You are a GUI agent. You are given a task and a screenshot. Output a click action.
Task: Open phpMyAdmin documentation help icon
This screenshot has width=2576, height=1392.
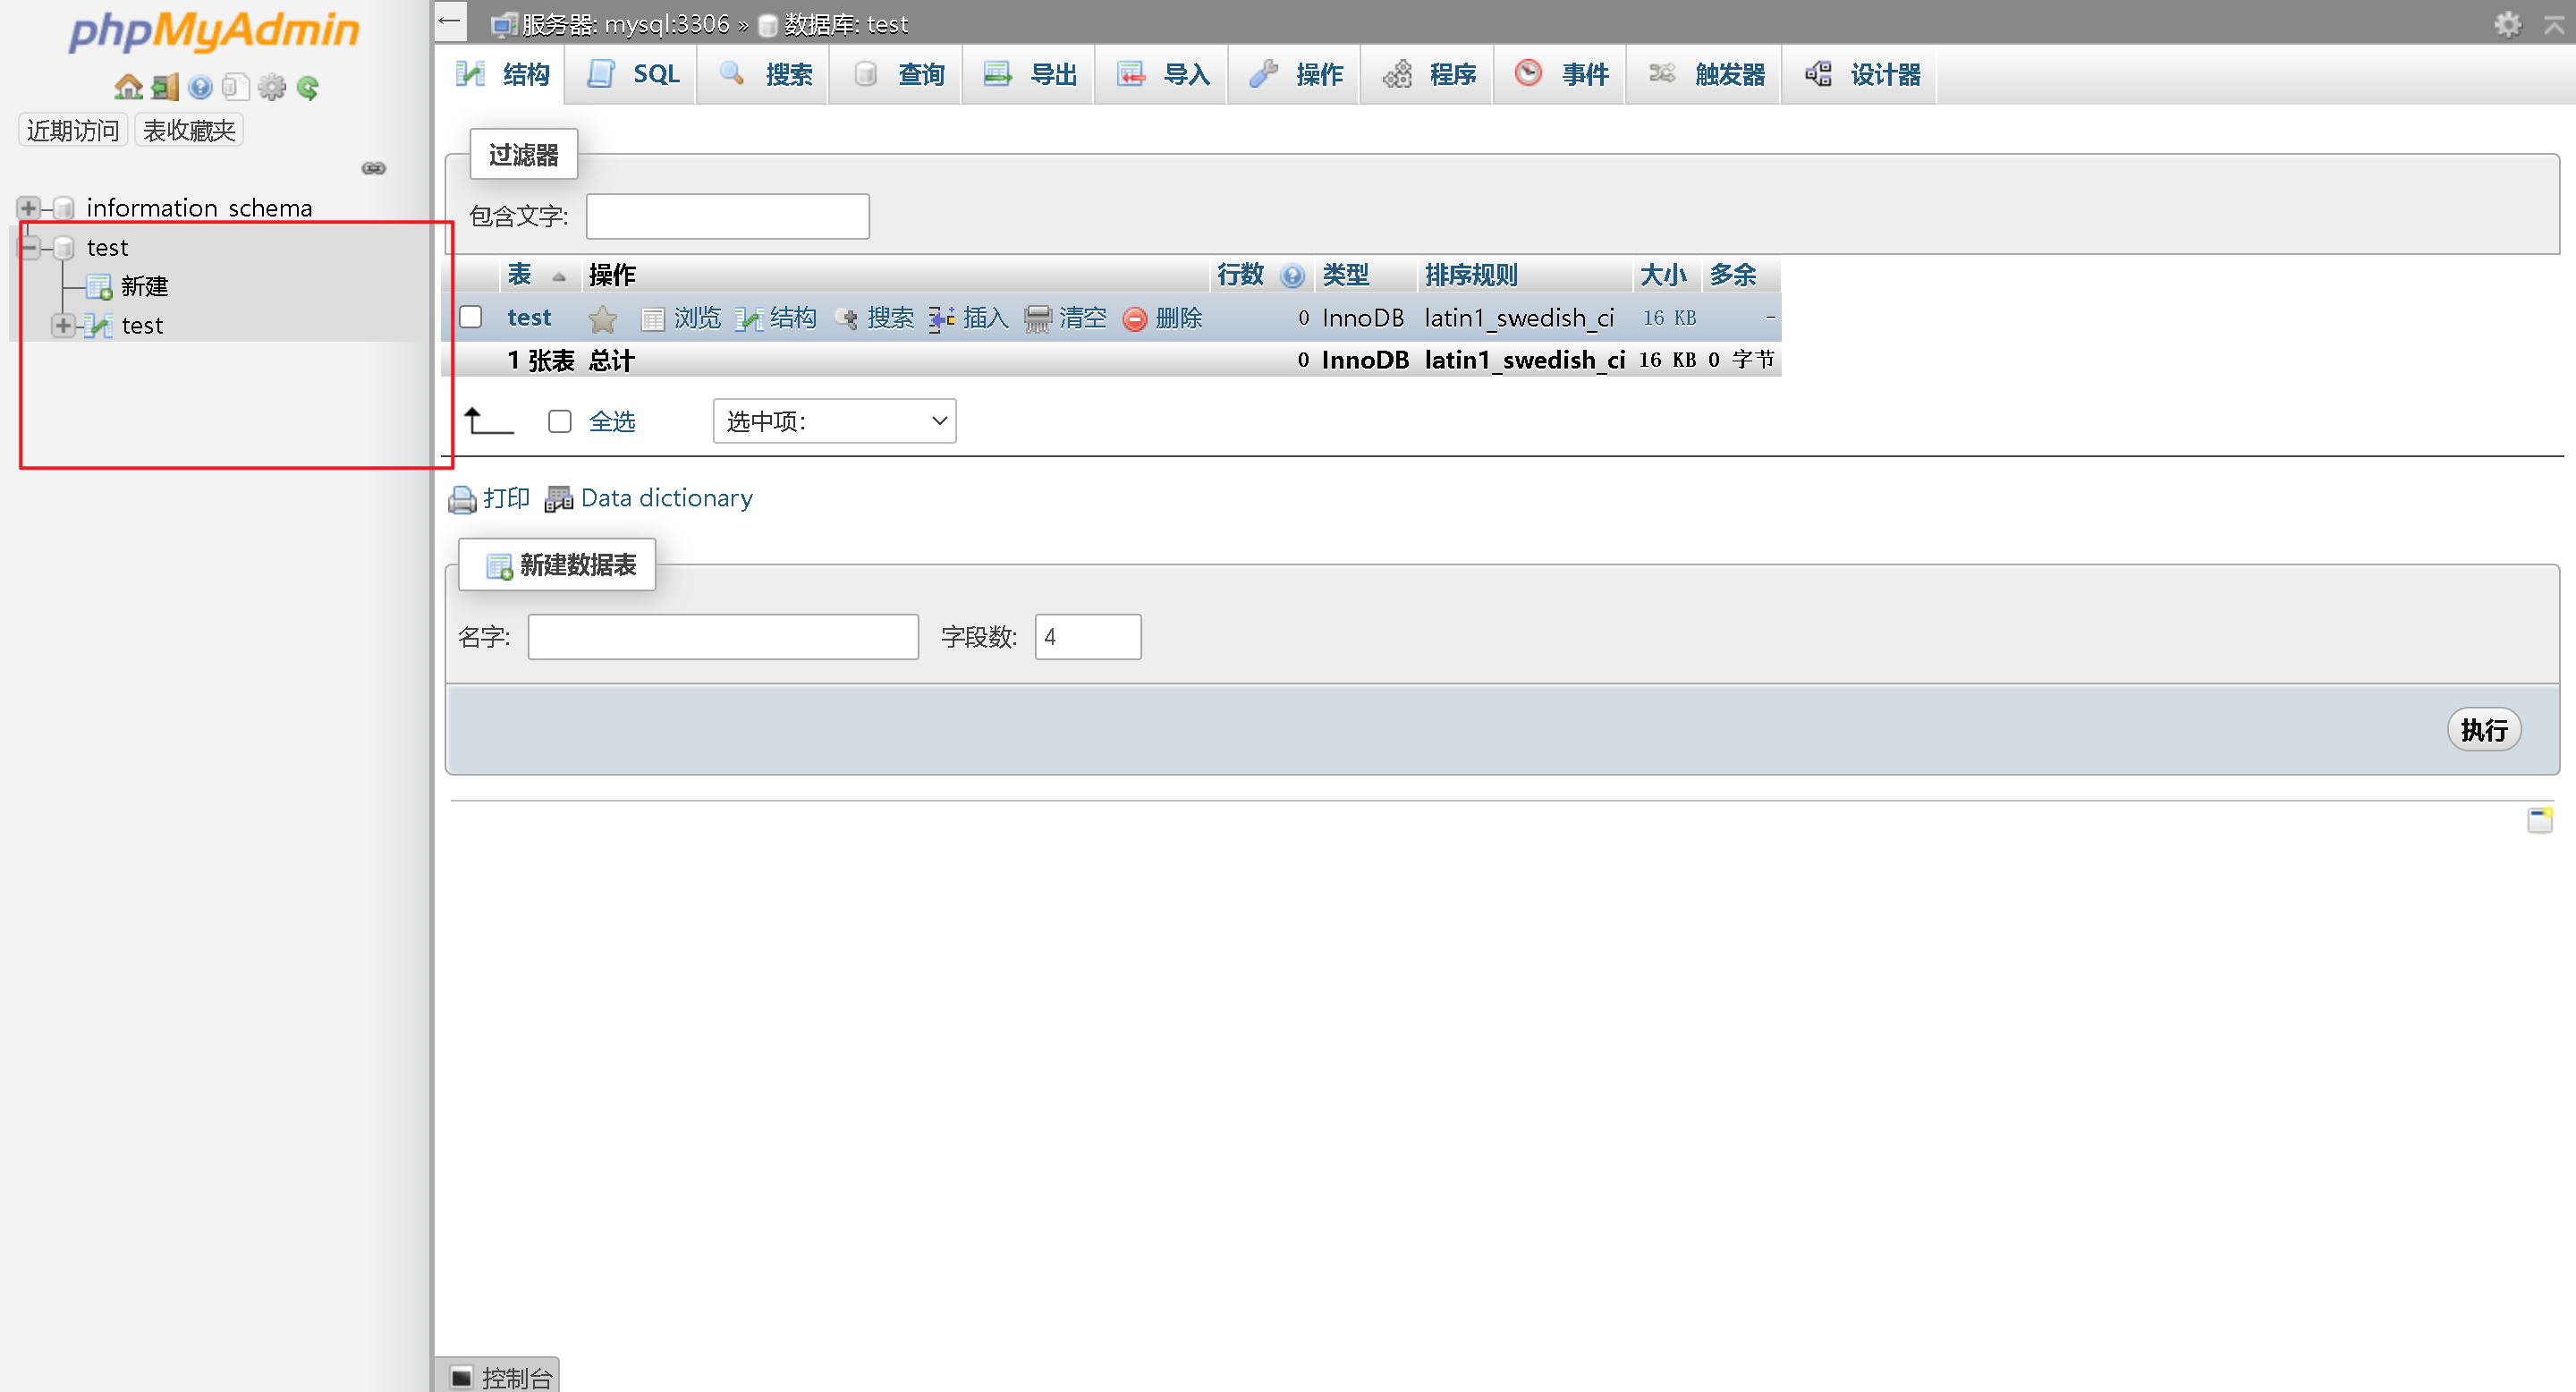point(200,88)
